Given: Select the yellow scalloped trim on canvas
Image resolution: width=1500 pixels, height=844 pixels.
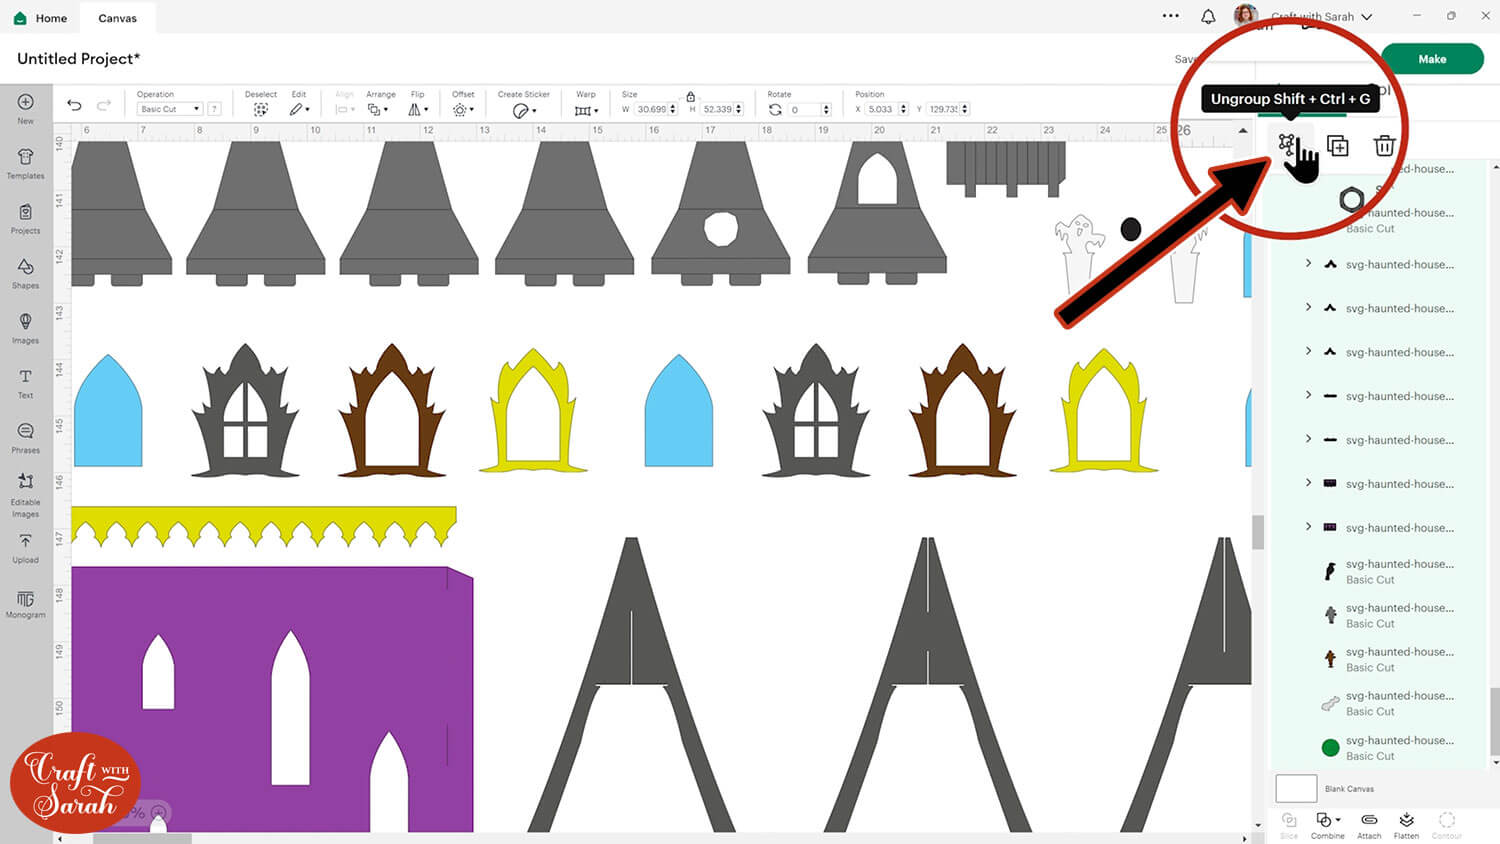Looking at the screenshot, I should click(x=264, y=527).
